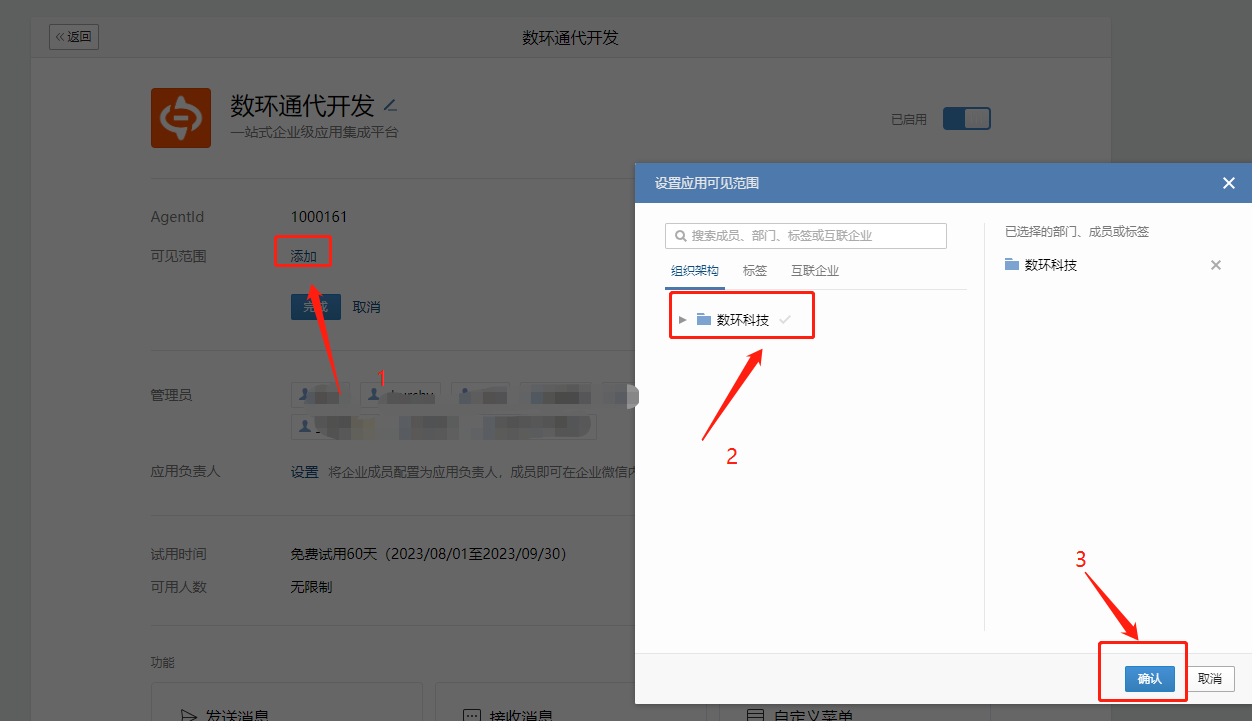Switch to the 标签 tab

point(755,271)
